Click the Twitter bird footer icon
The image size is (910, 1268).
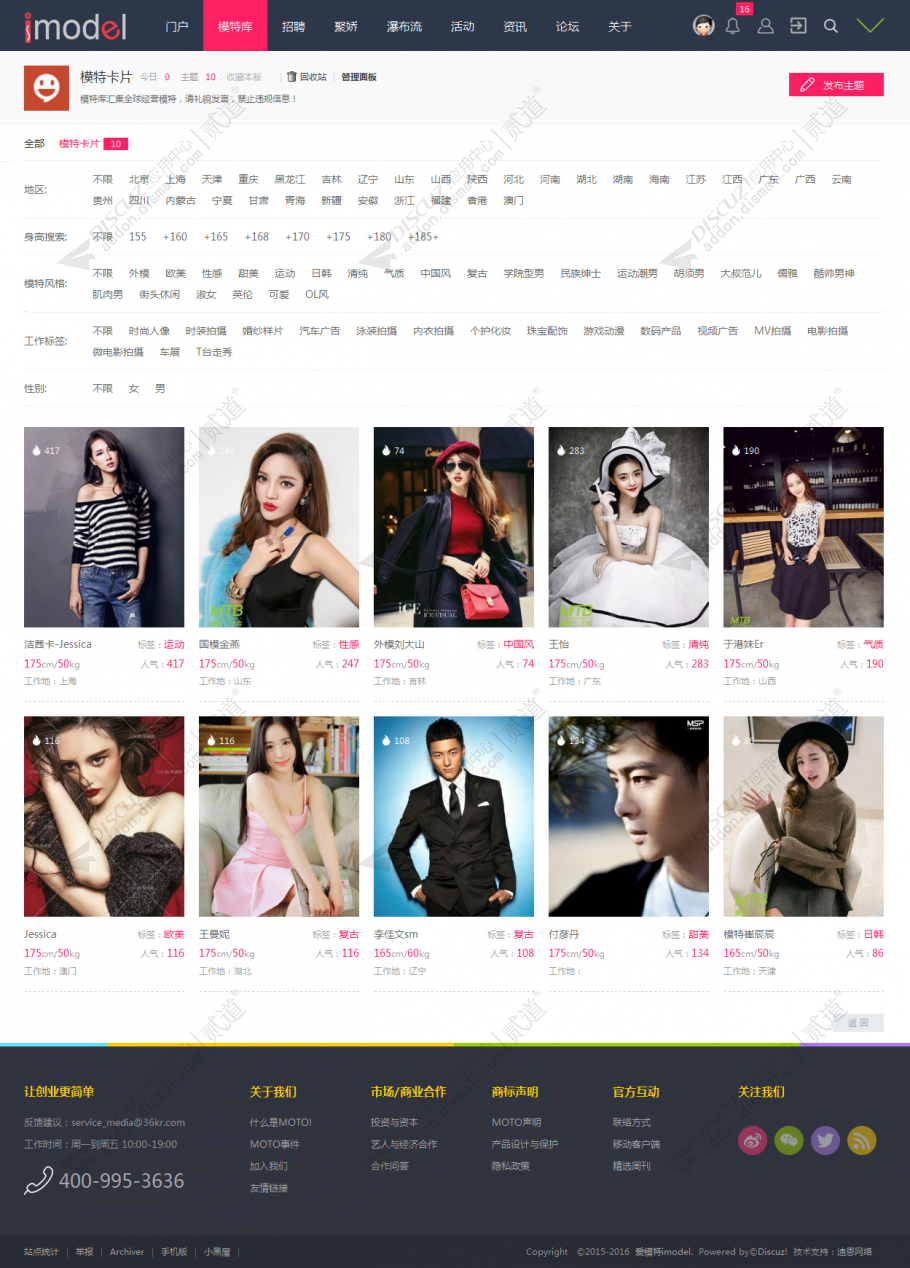coord(825,1140)
